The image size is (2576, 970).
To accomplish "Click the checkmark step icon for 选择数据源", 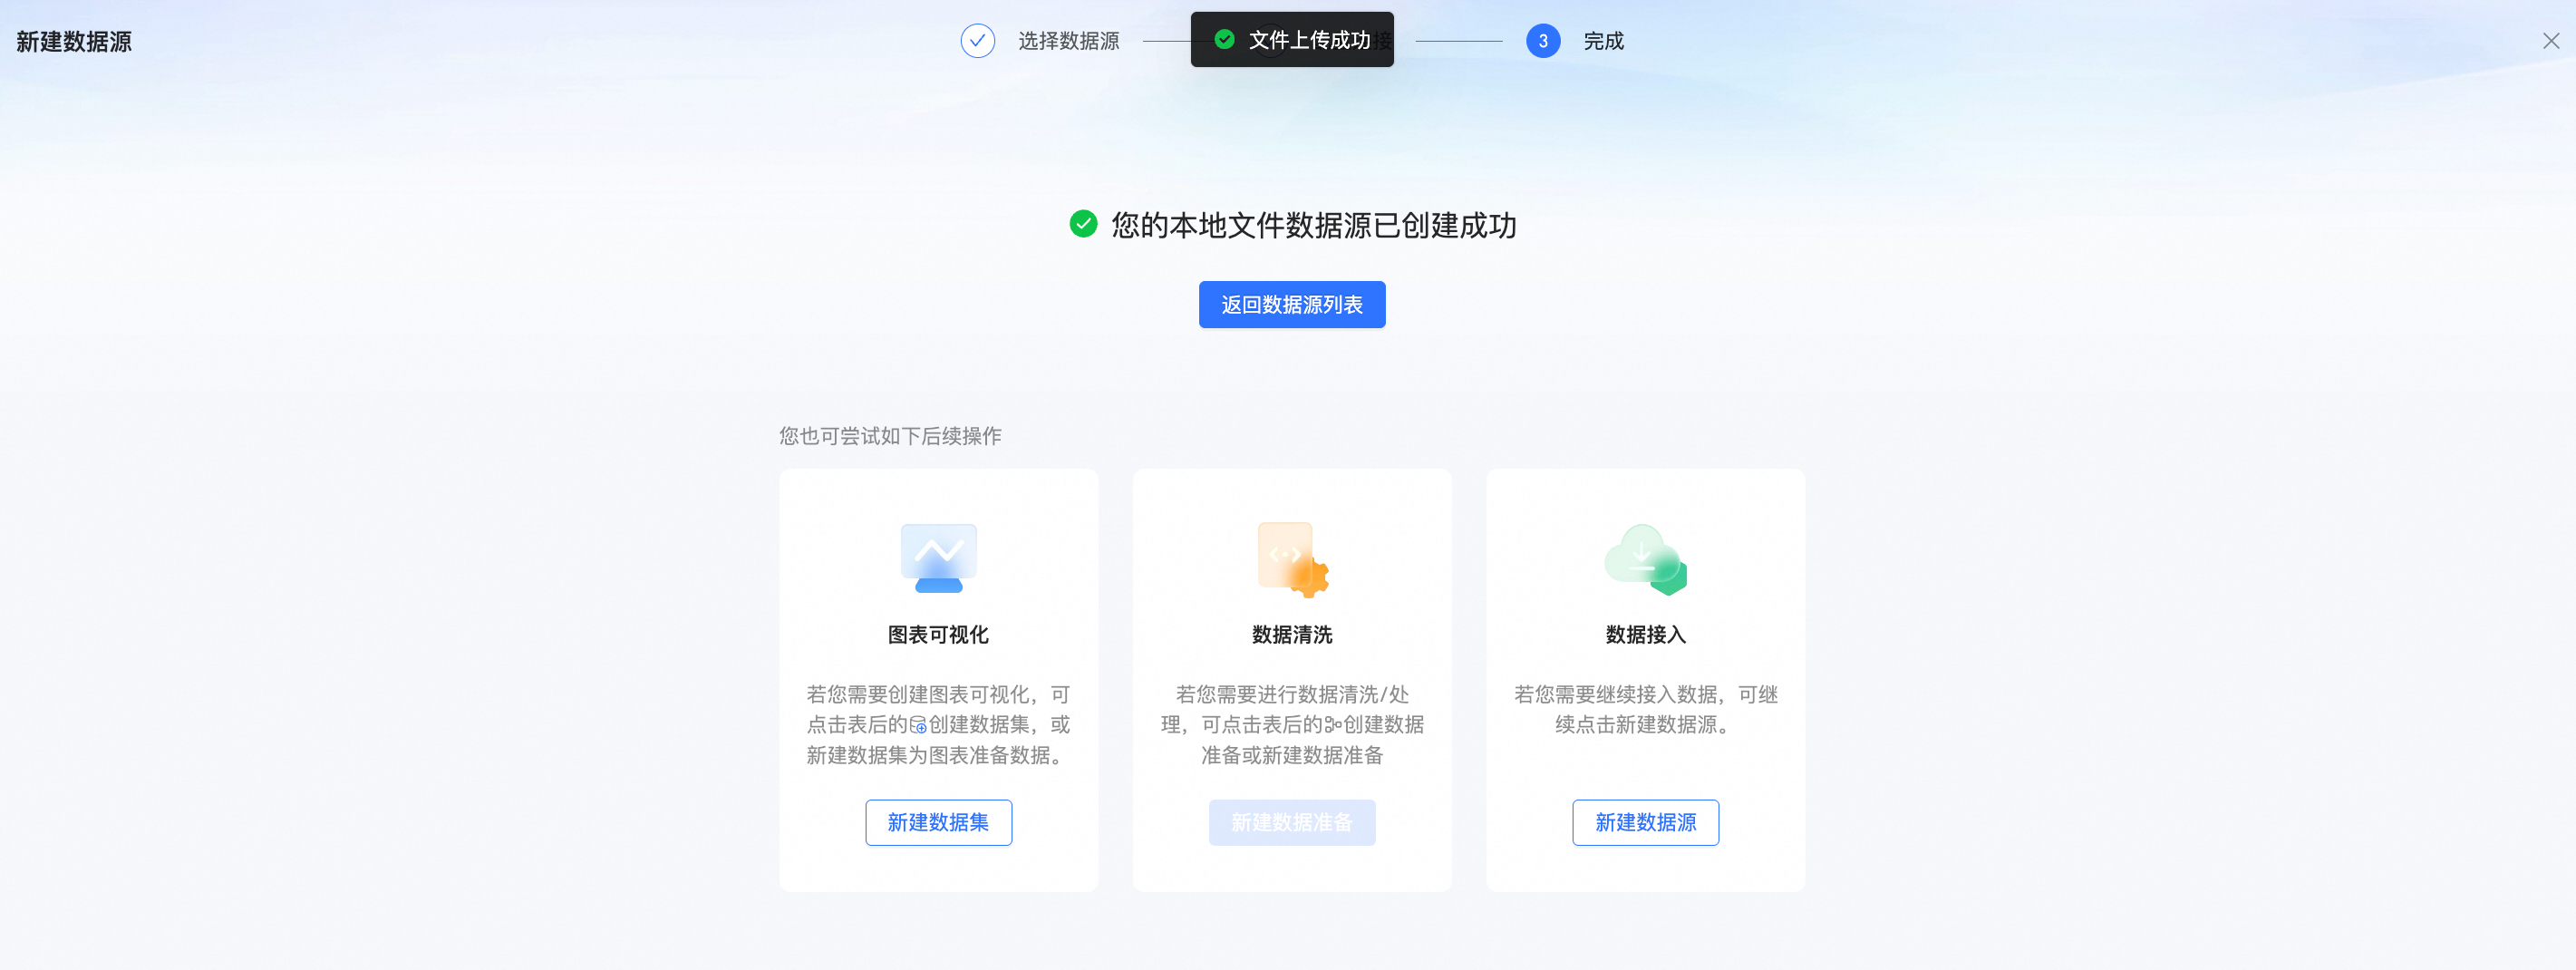I will click(x=977, y=41).
